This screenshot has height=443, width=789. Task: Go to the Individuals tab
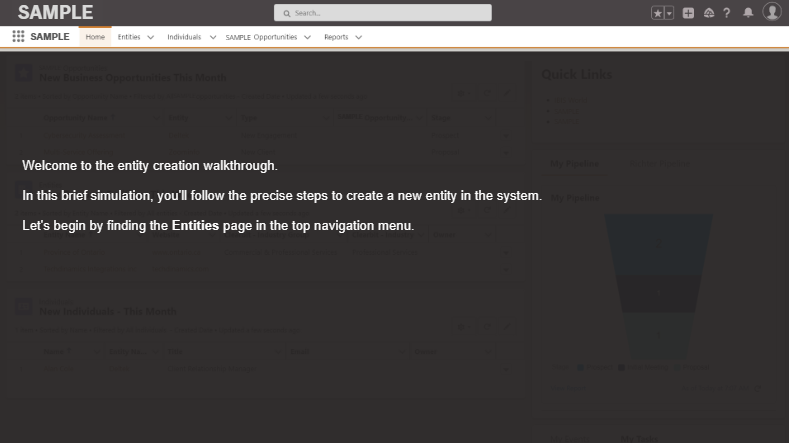[x=184, y=37]
